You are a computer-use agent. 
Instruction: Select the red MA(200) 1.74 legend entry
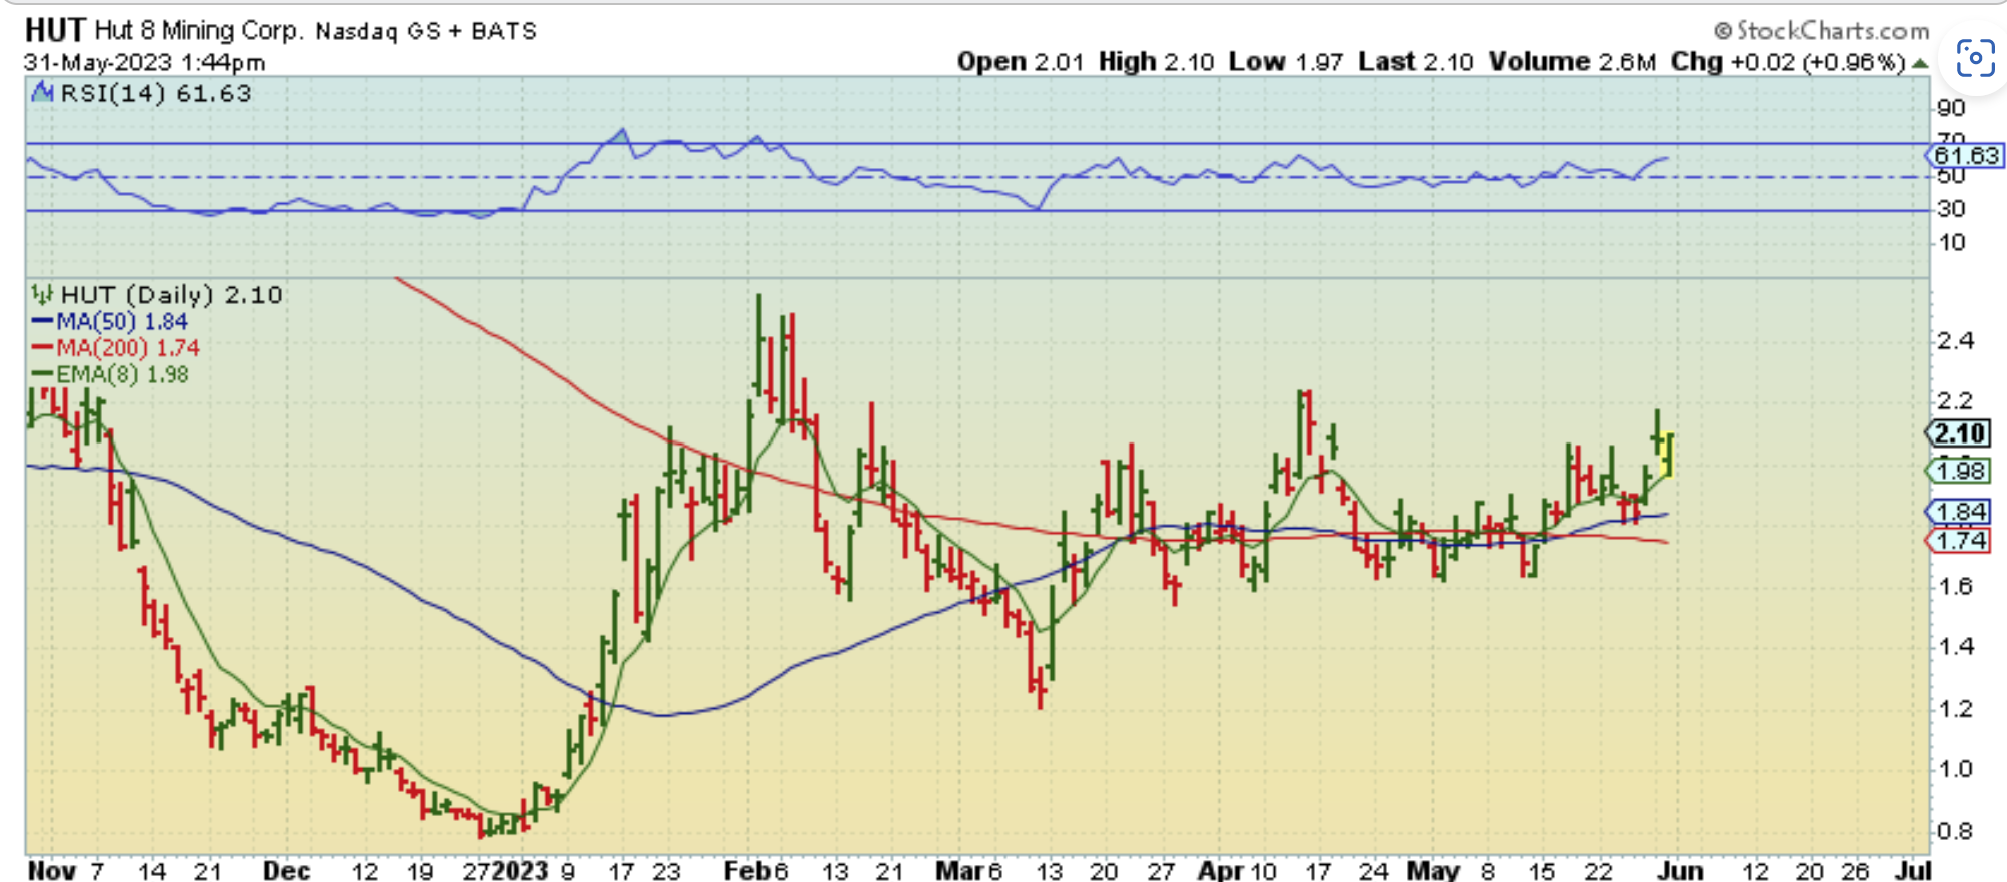(x=115, y=348)
